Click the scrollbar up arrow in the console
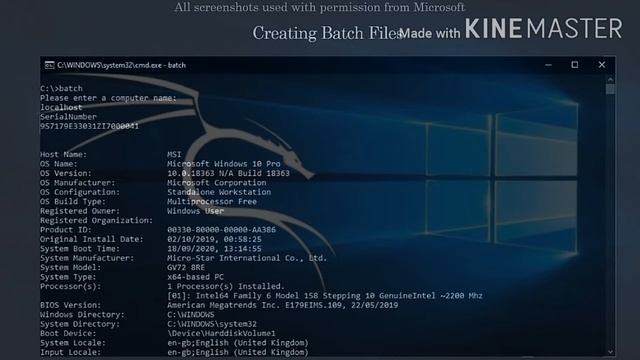 point(610,80)
